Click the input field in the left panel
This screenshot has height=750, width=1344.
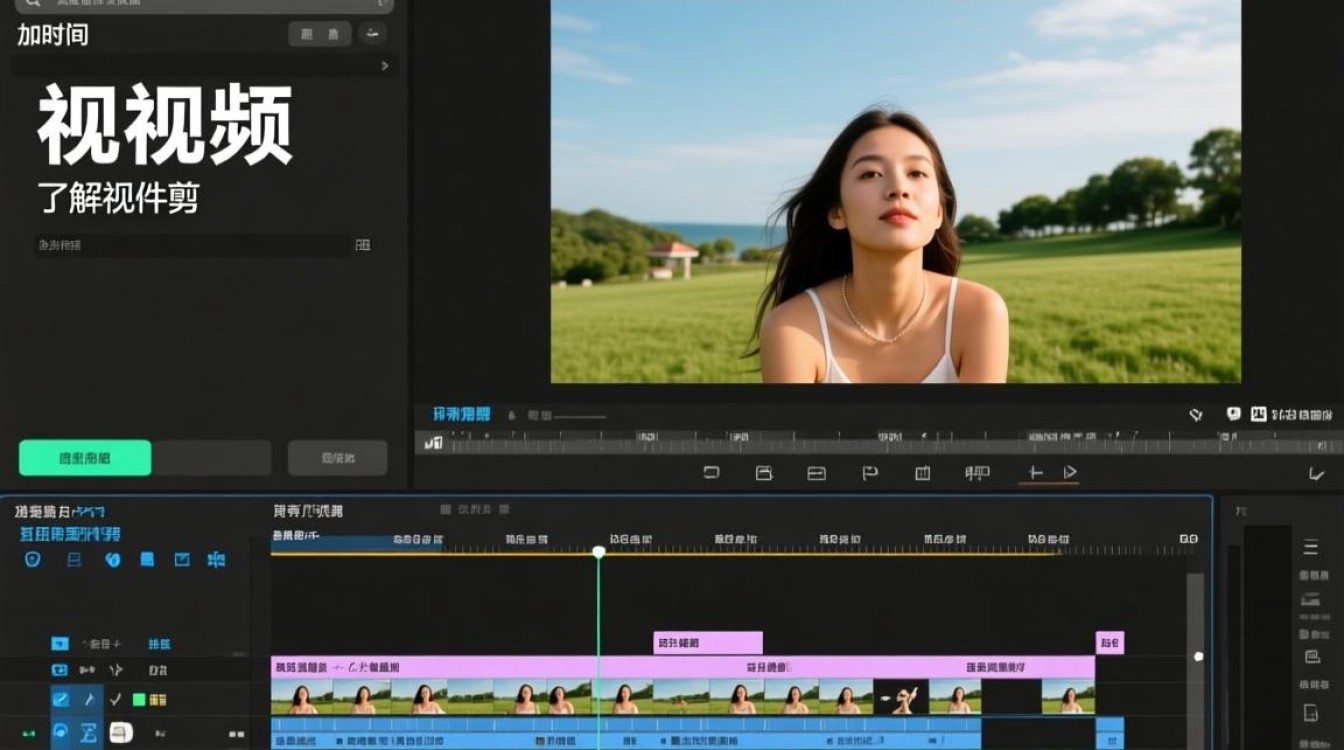pos(192,245)
